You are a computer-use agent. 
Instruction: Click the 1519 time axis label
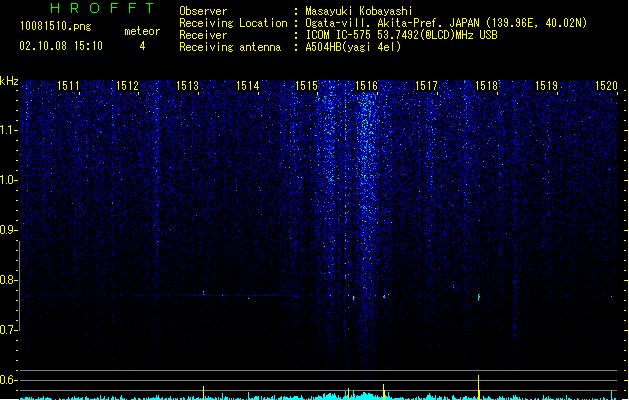[x=546, y=86]
